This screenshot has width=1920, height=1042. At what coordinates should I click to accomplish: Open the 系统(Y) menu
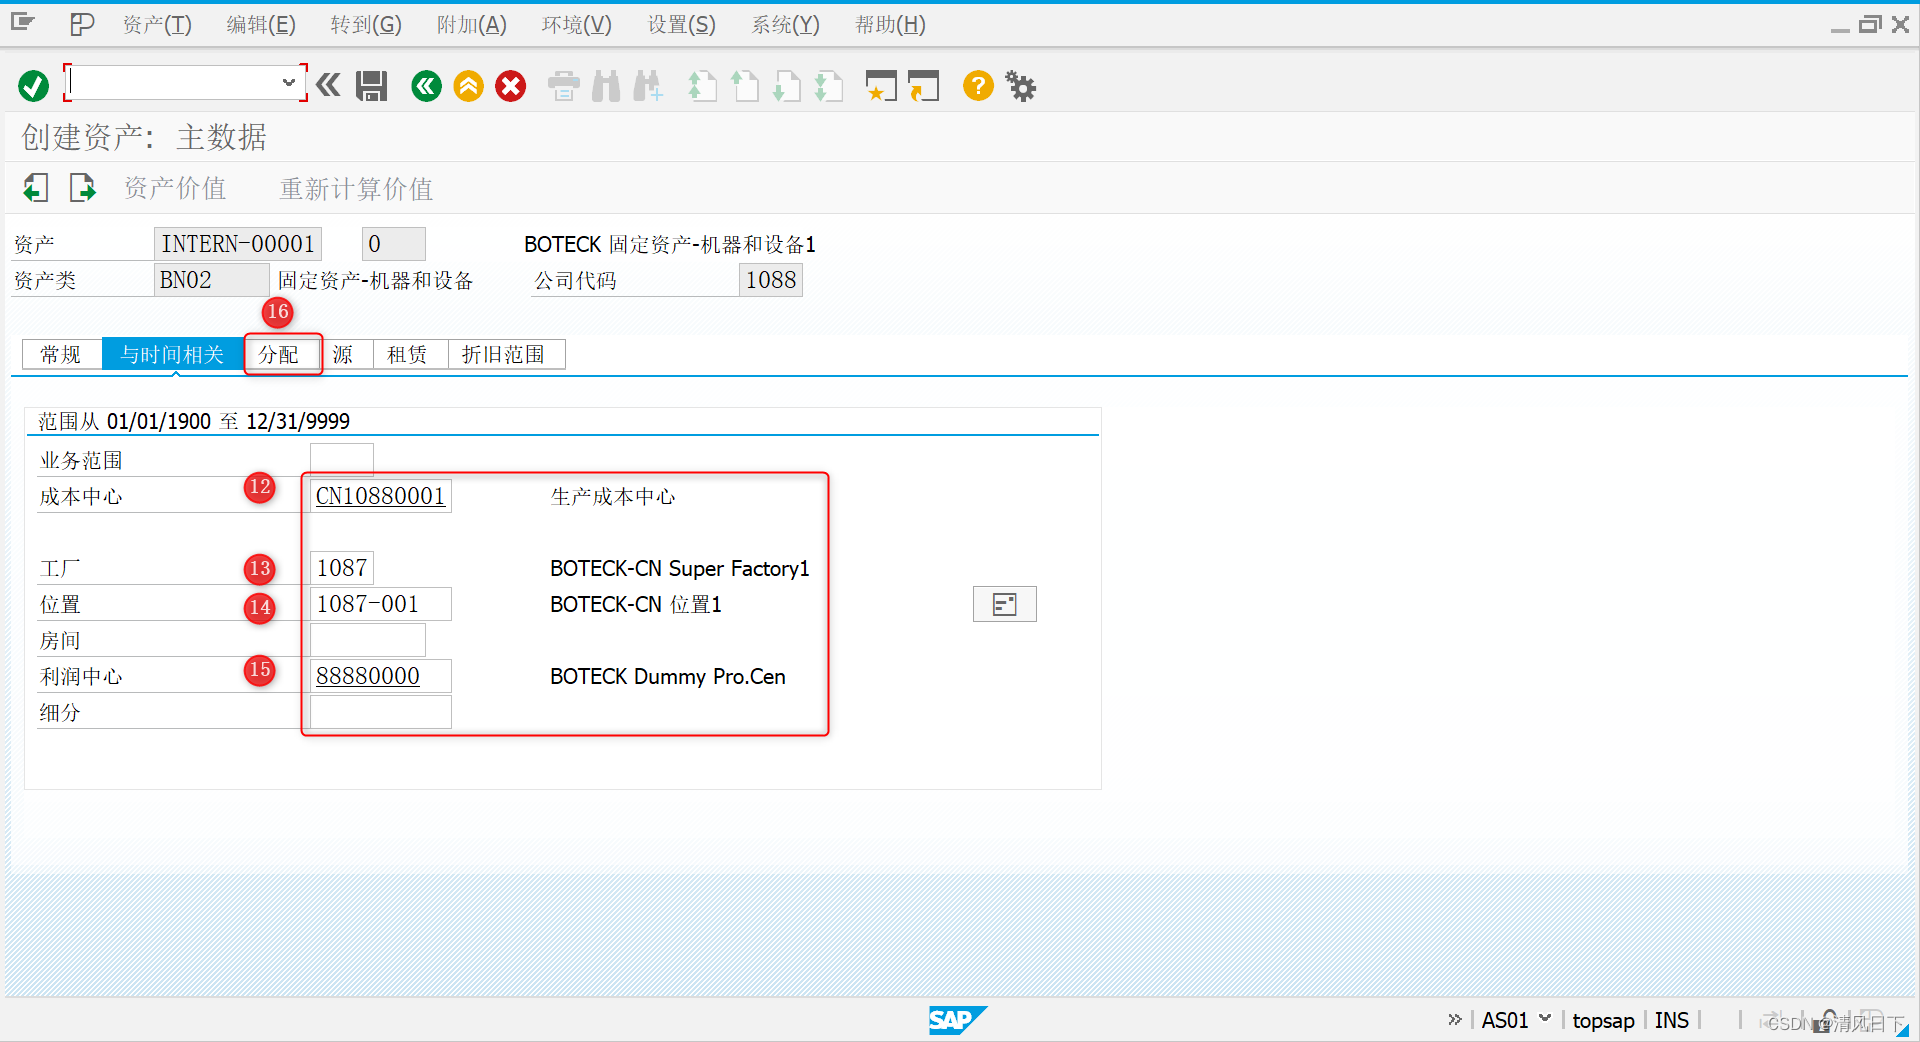tap(786, 24)
